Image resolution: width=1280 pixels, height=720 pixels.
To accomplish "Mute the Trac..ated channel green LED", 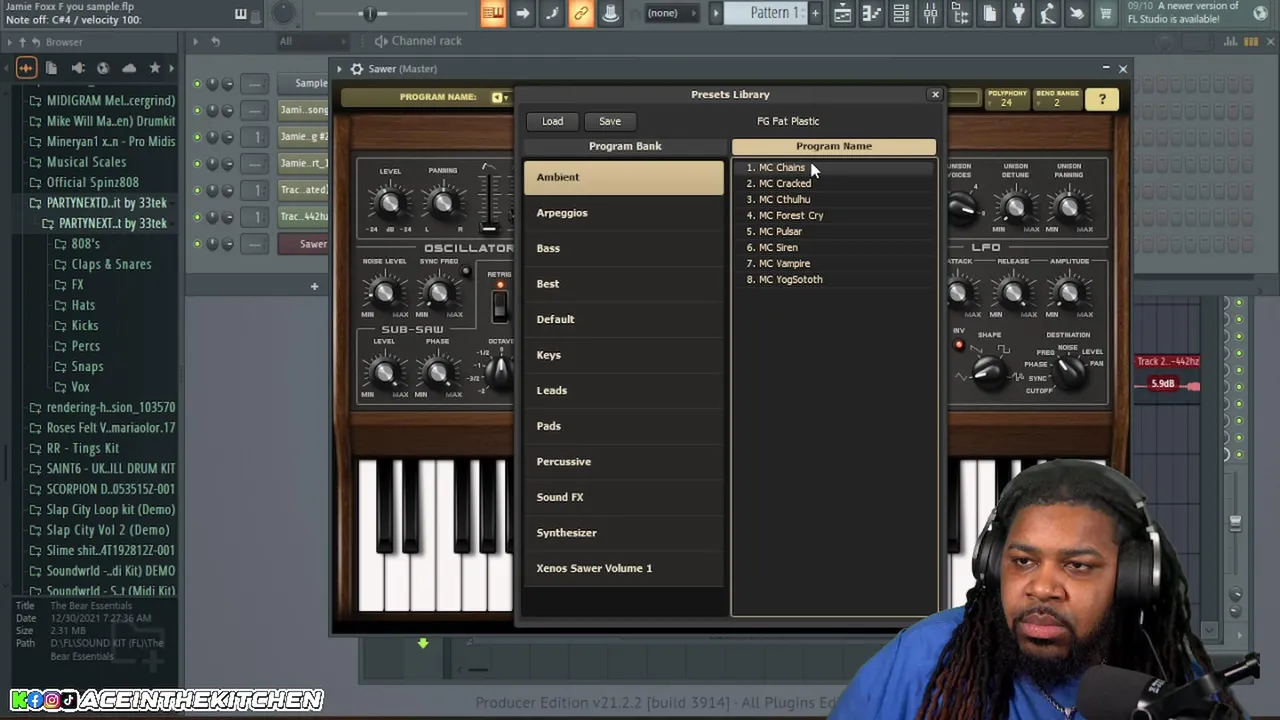I will click(198, 190).
